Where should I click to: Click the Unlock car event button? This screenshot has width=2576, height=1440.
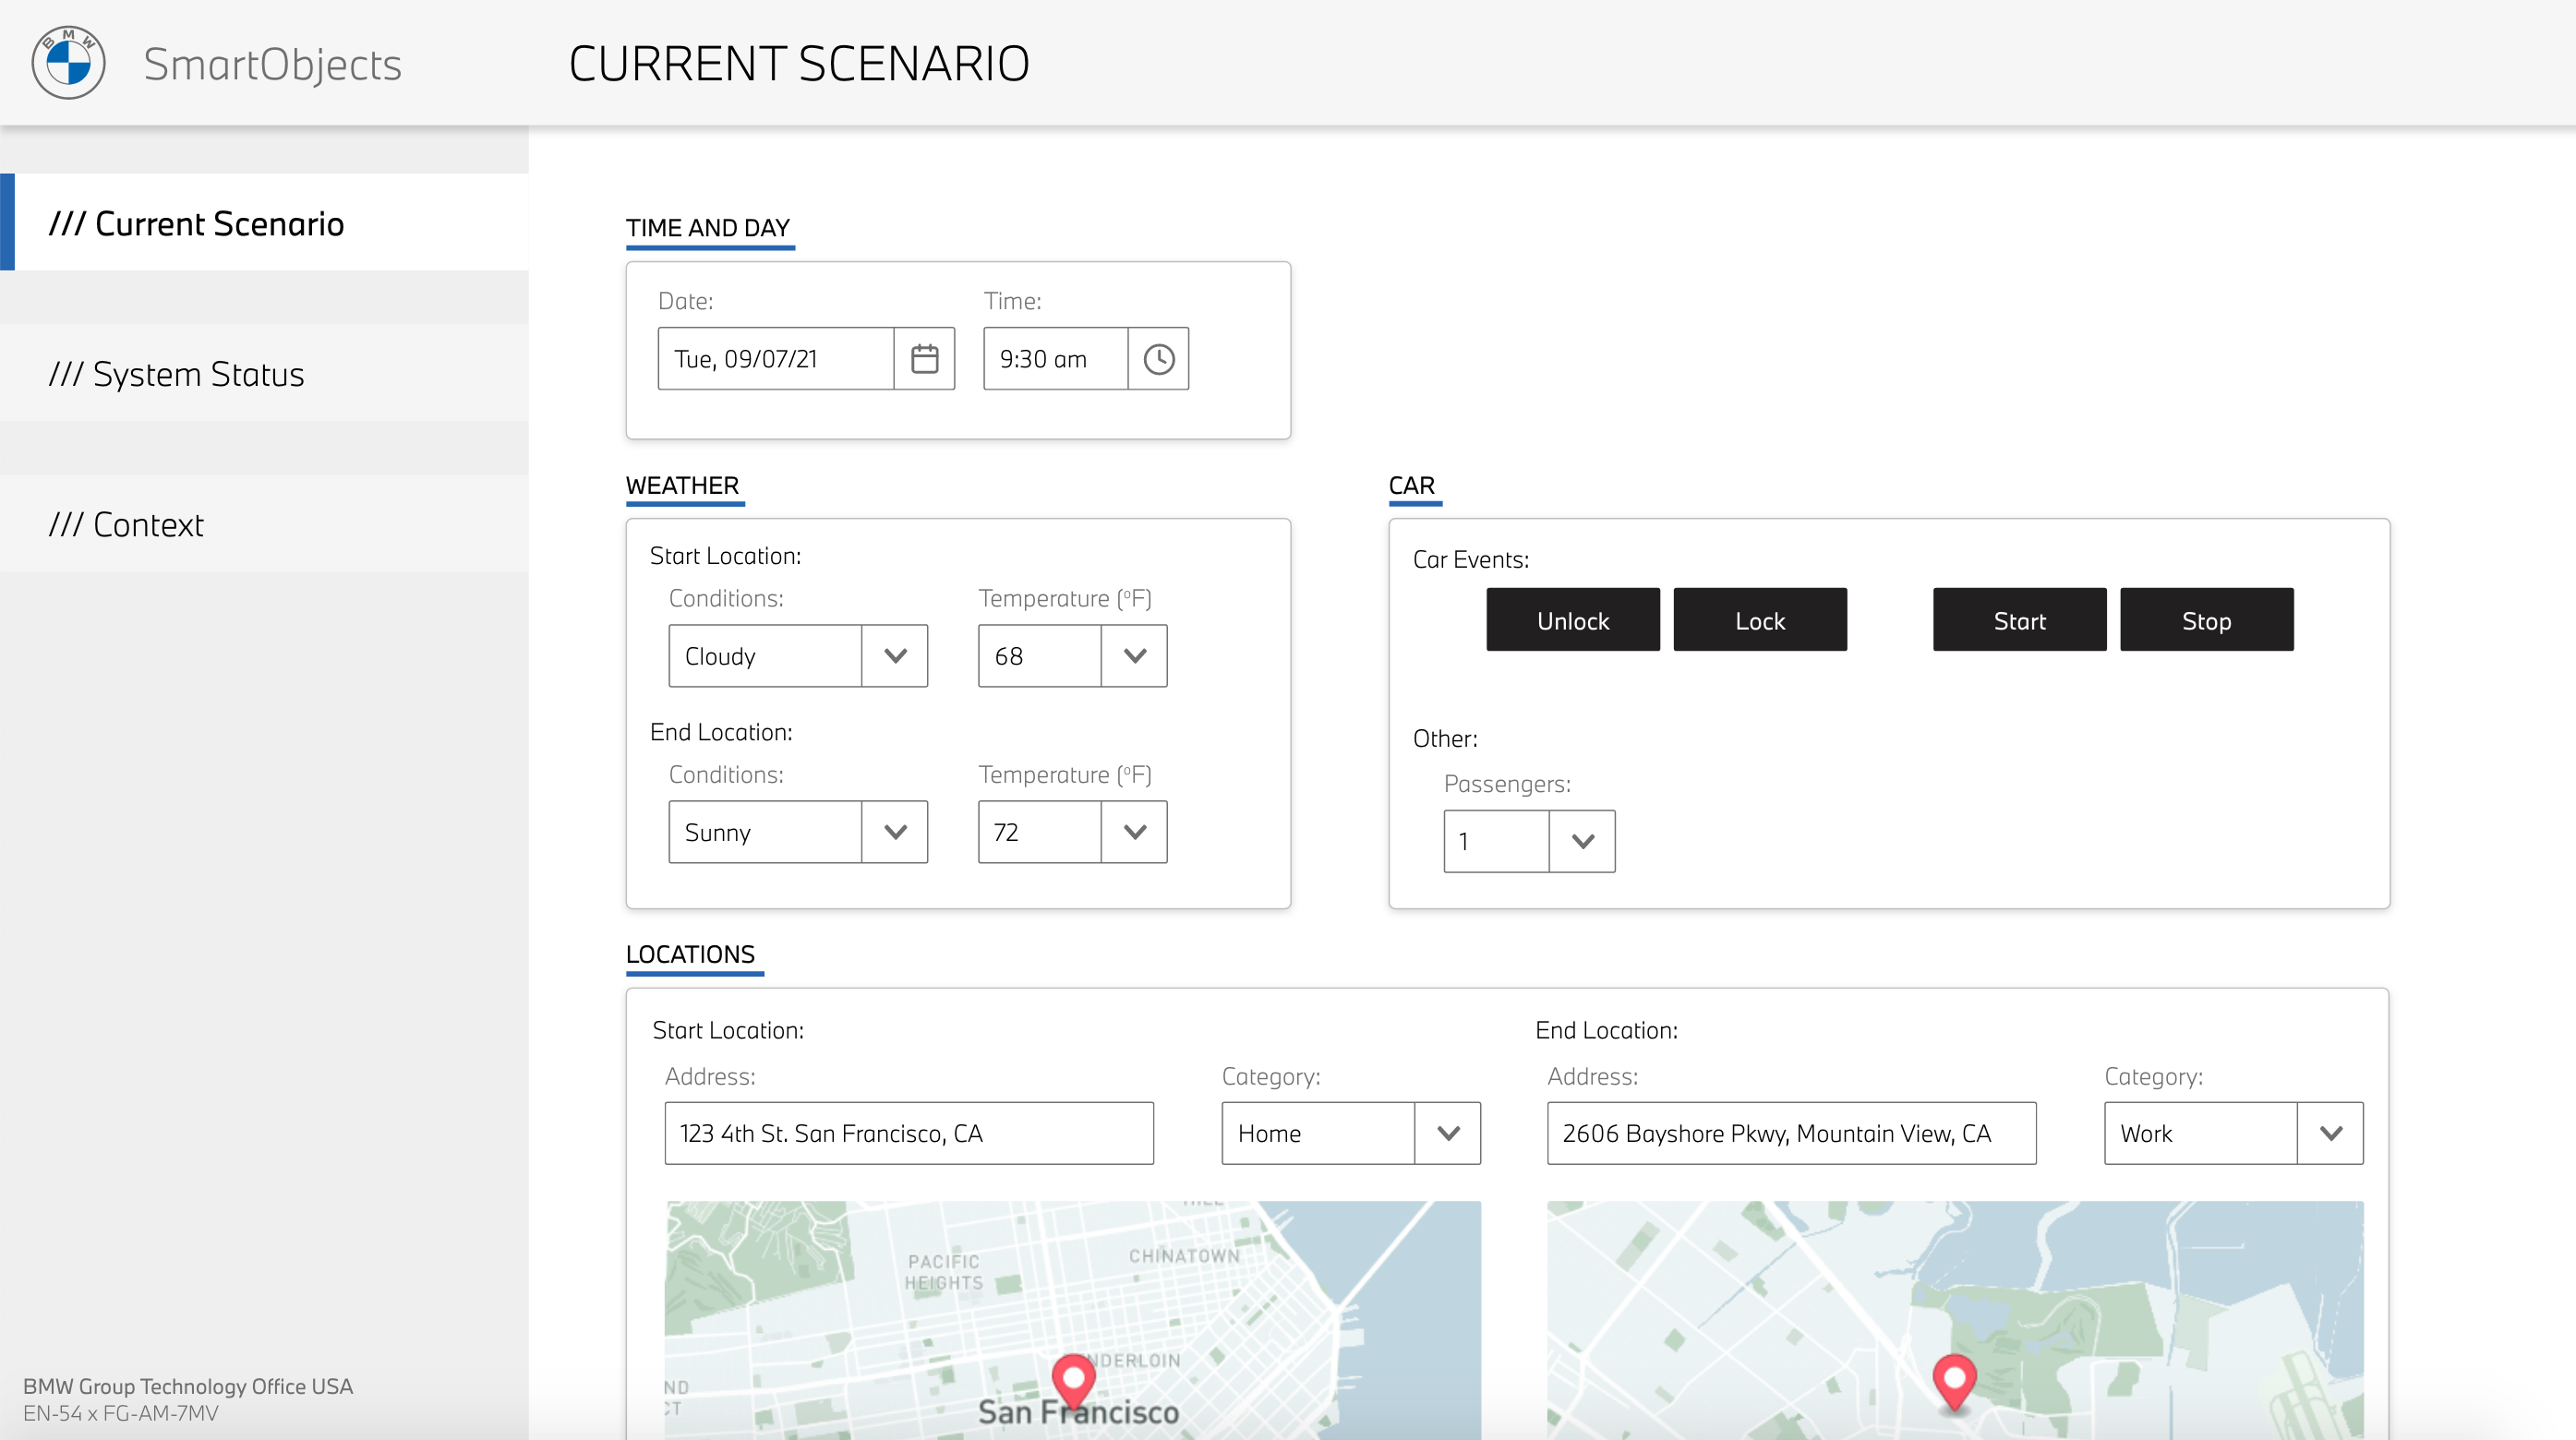tap(1573, 620)
